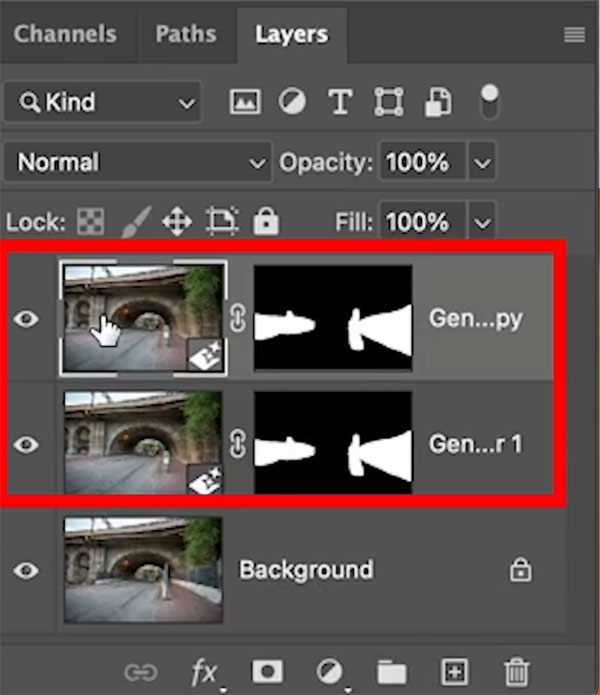Filter for shape layers icon
The height and width of the screenshot is (695, 600).
(389, 102)
